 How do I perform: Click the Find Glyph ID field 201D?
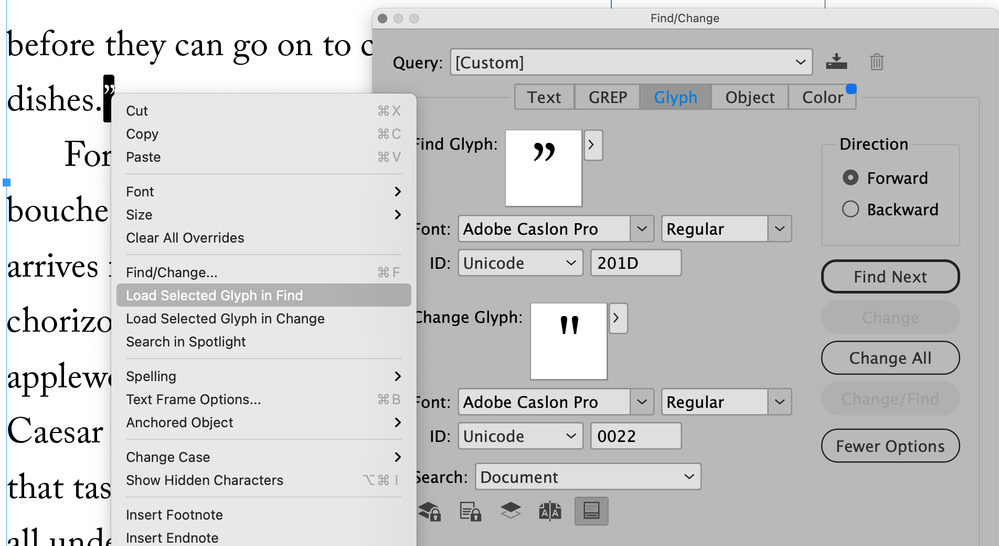coord(636,263)
